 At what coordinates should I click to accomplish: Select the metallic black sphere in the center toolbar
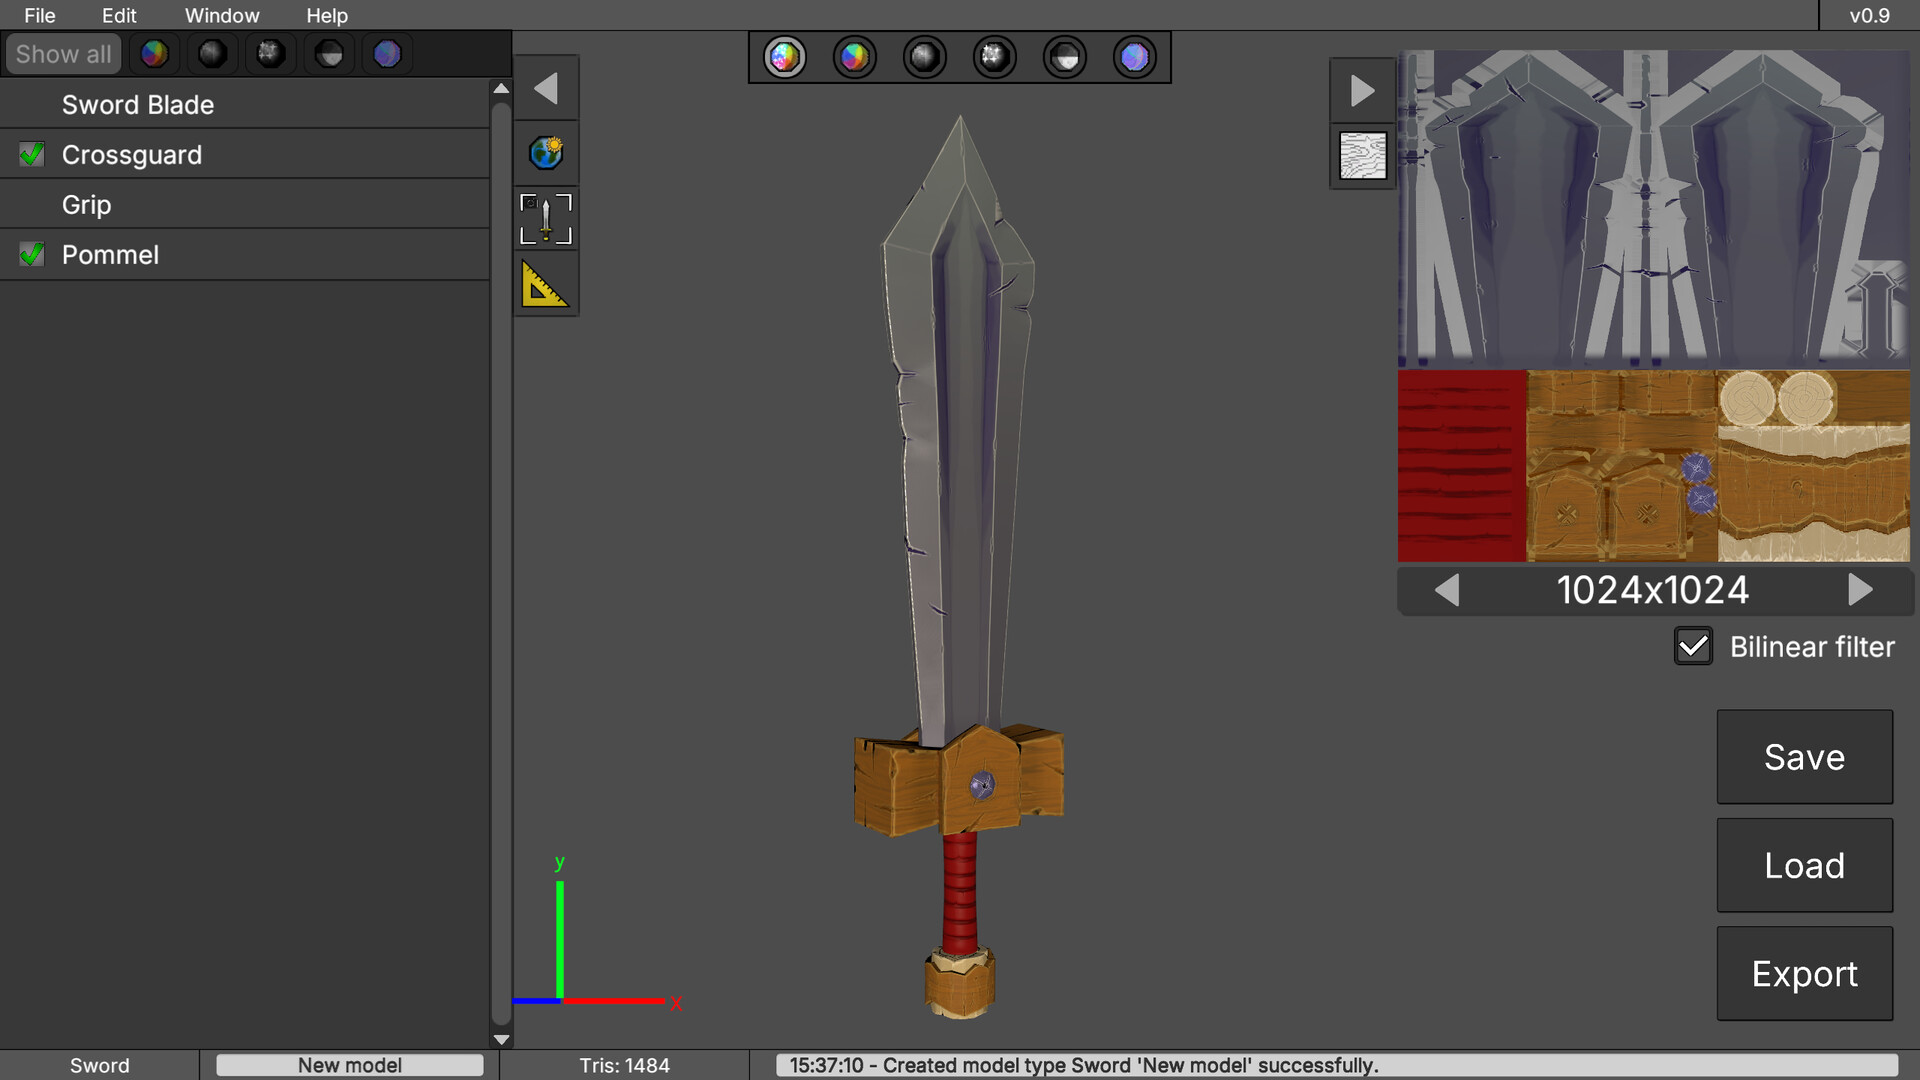[924, 57]
